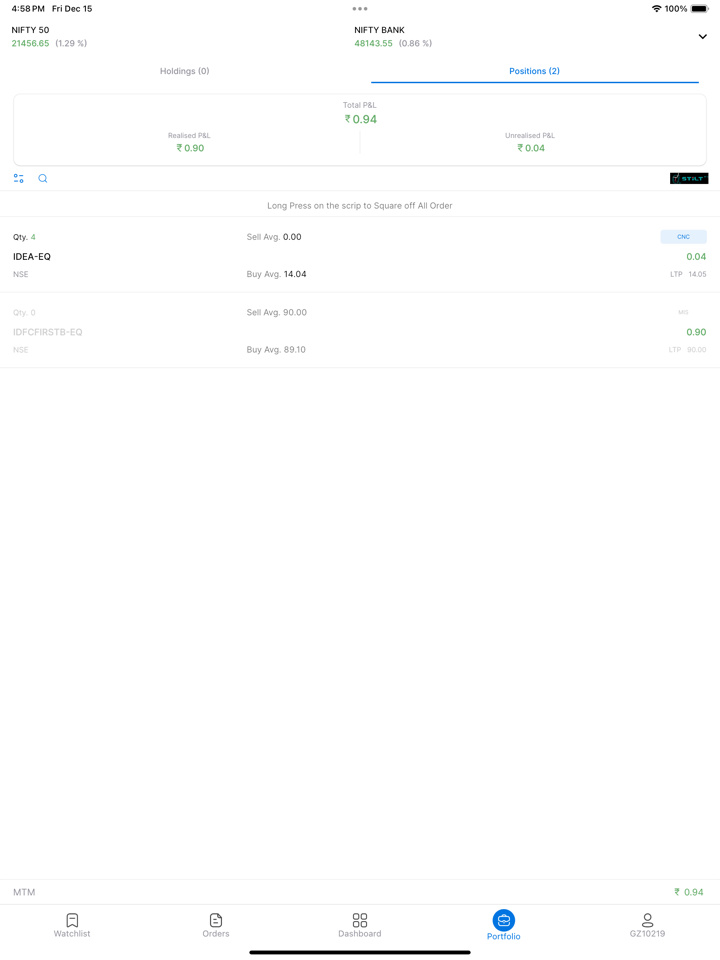Tap the Total P&L summary card
The image size is (720, 960).
click(x=360, y=129)
